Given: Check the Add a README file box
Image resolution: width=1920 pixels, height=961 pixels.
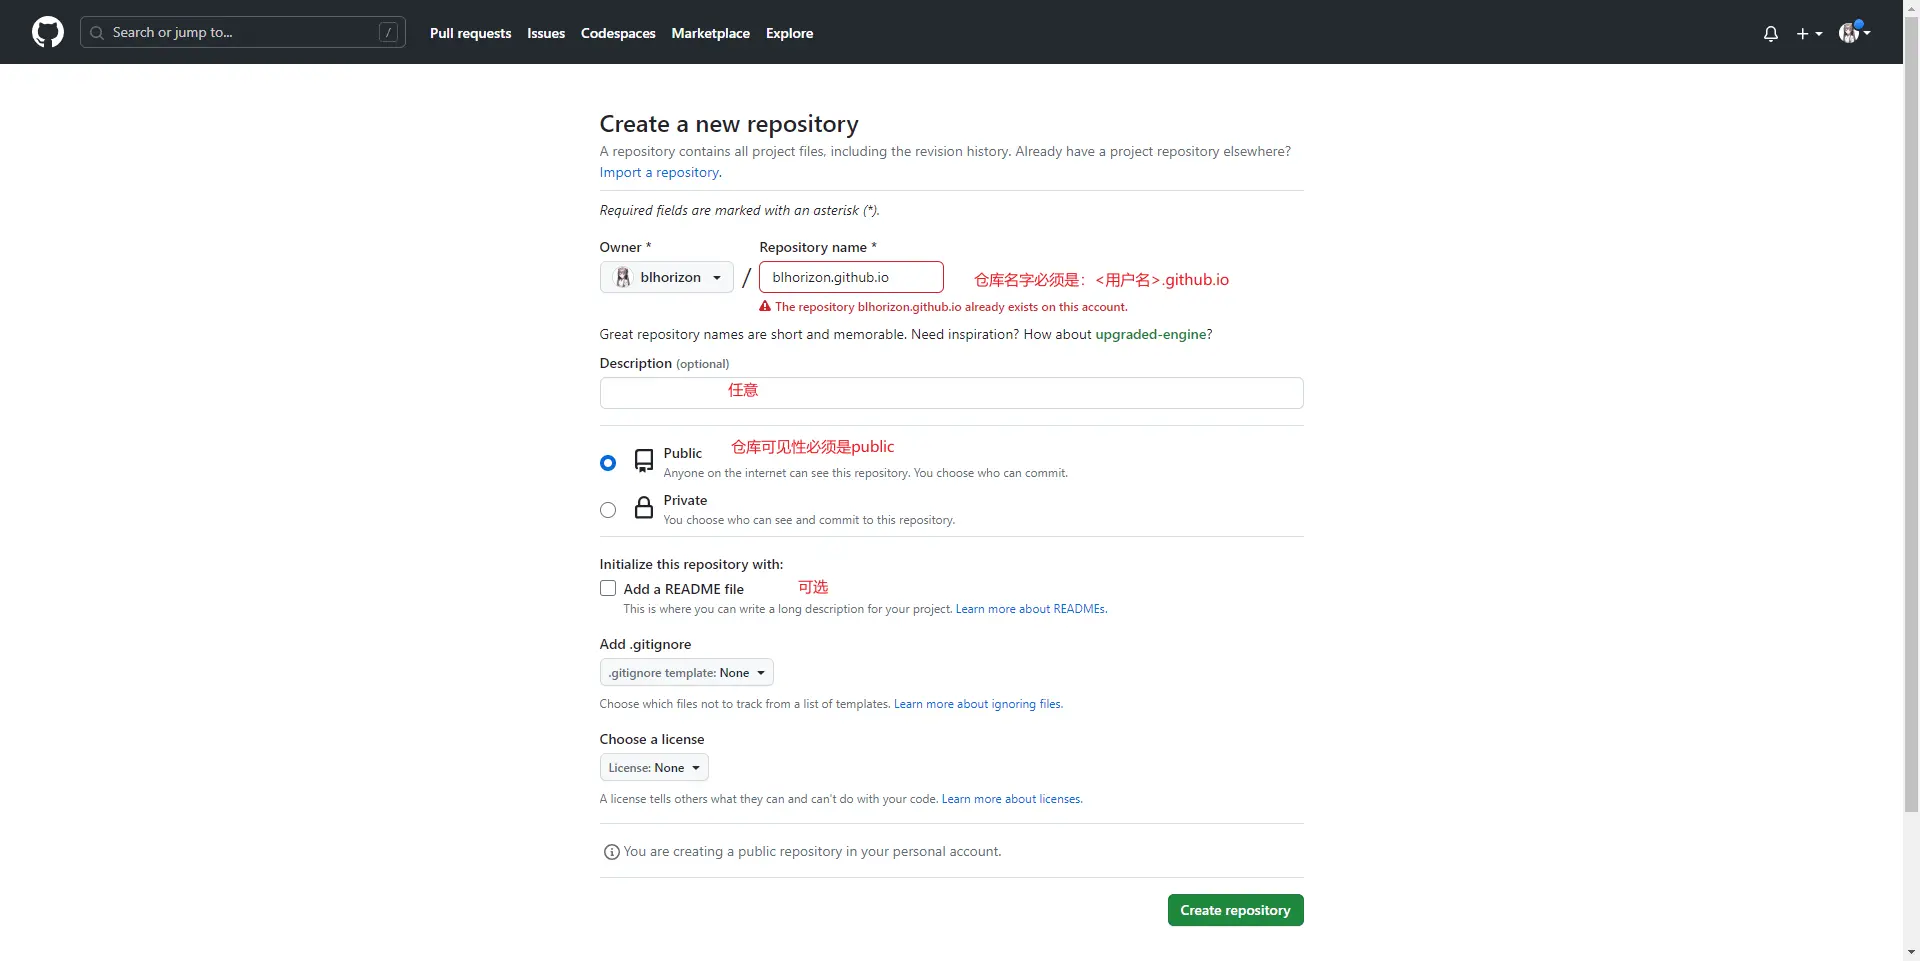Looking at the screenshot, I should 608,588.
